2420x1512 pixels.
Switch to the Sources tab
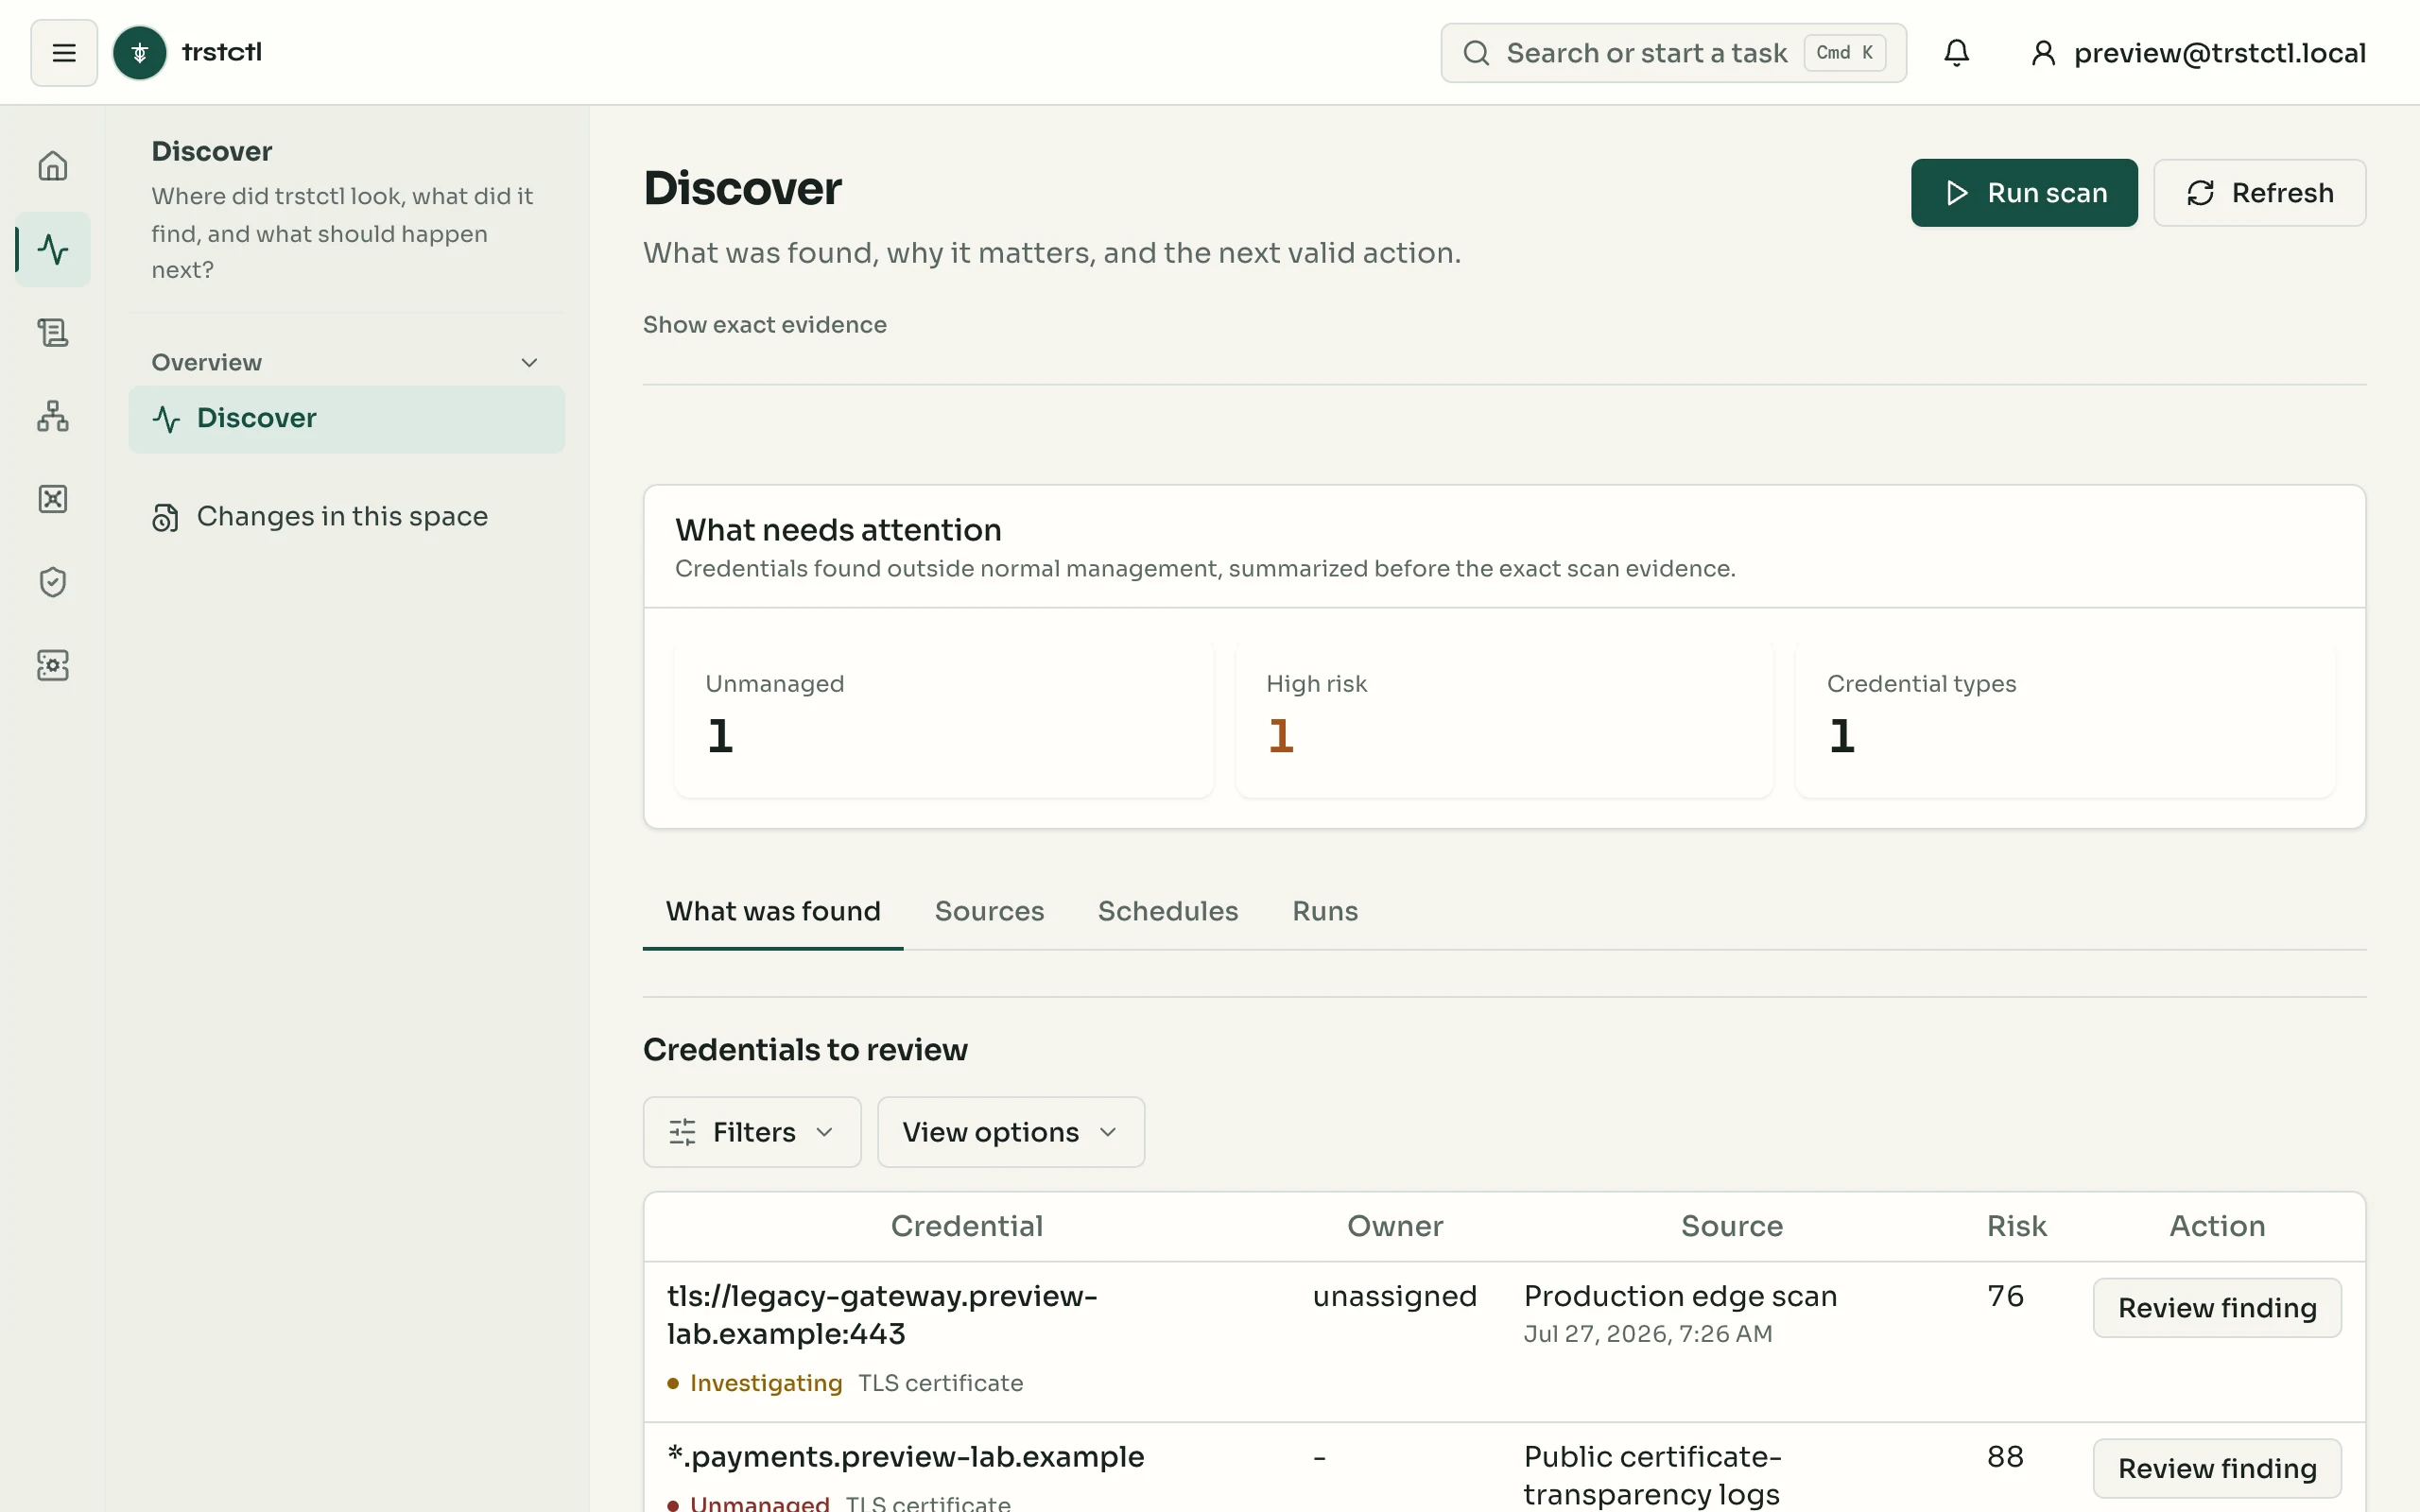[989, 911]
